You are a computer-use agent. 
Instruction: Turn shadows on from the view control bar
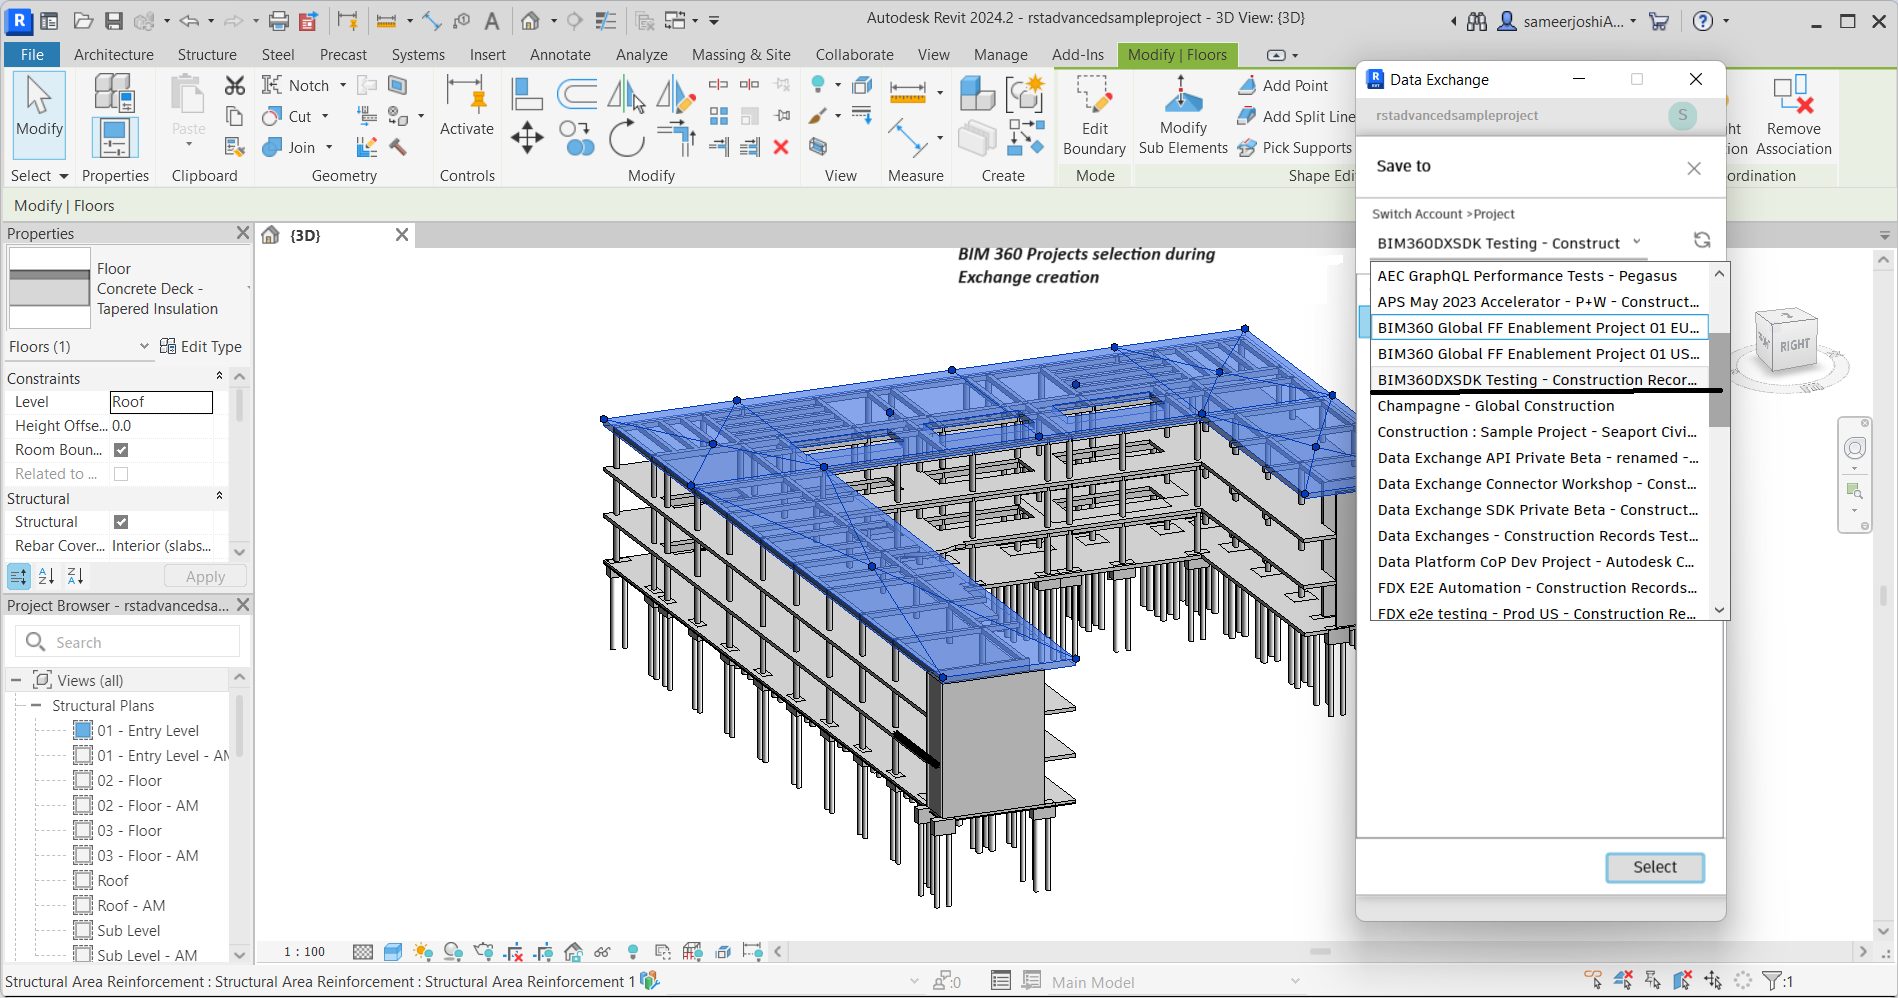451,951
